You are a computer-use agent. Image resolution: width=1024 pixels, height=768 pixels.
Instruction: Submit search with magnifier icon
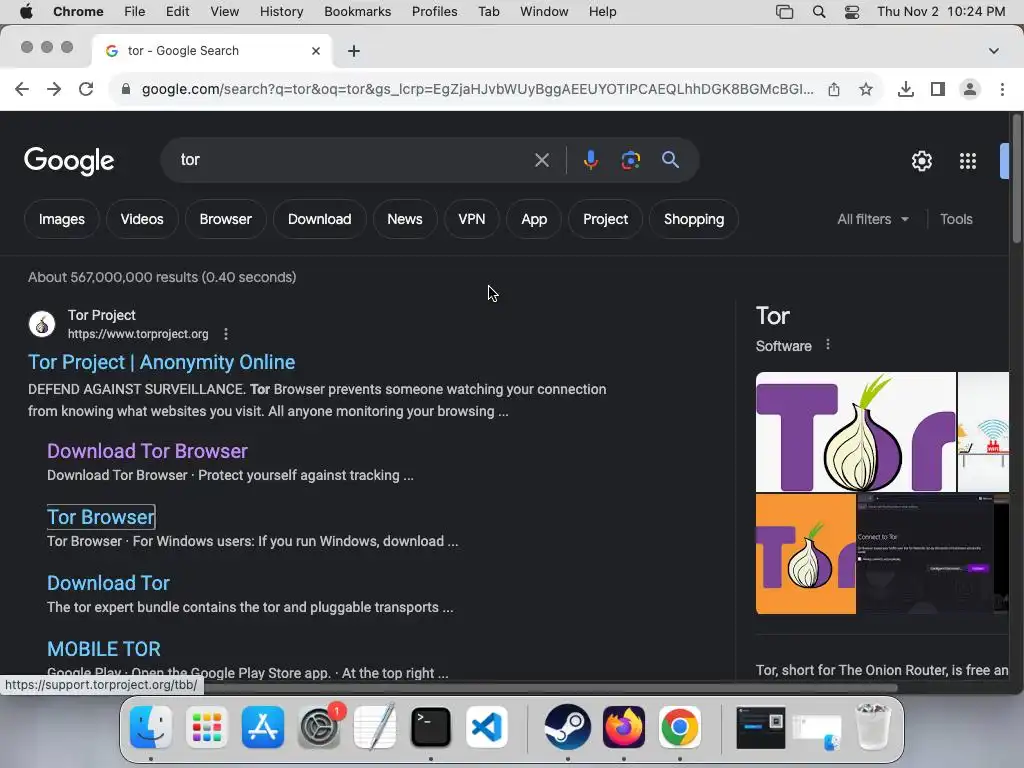670,160
